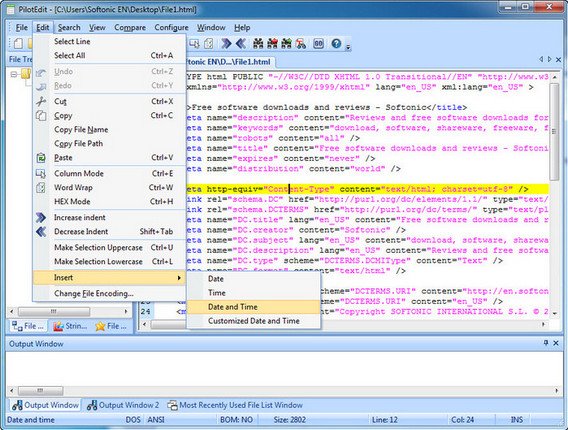Image resolution: width=568 pixels, height=430 pixels.
Task: Click the binoculars icon with red mark
Action: pyautogui.click(x=272, y=44)
